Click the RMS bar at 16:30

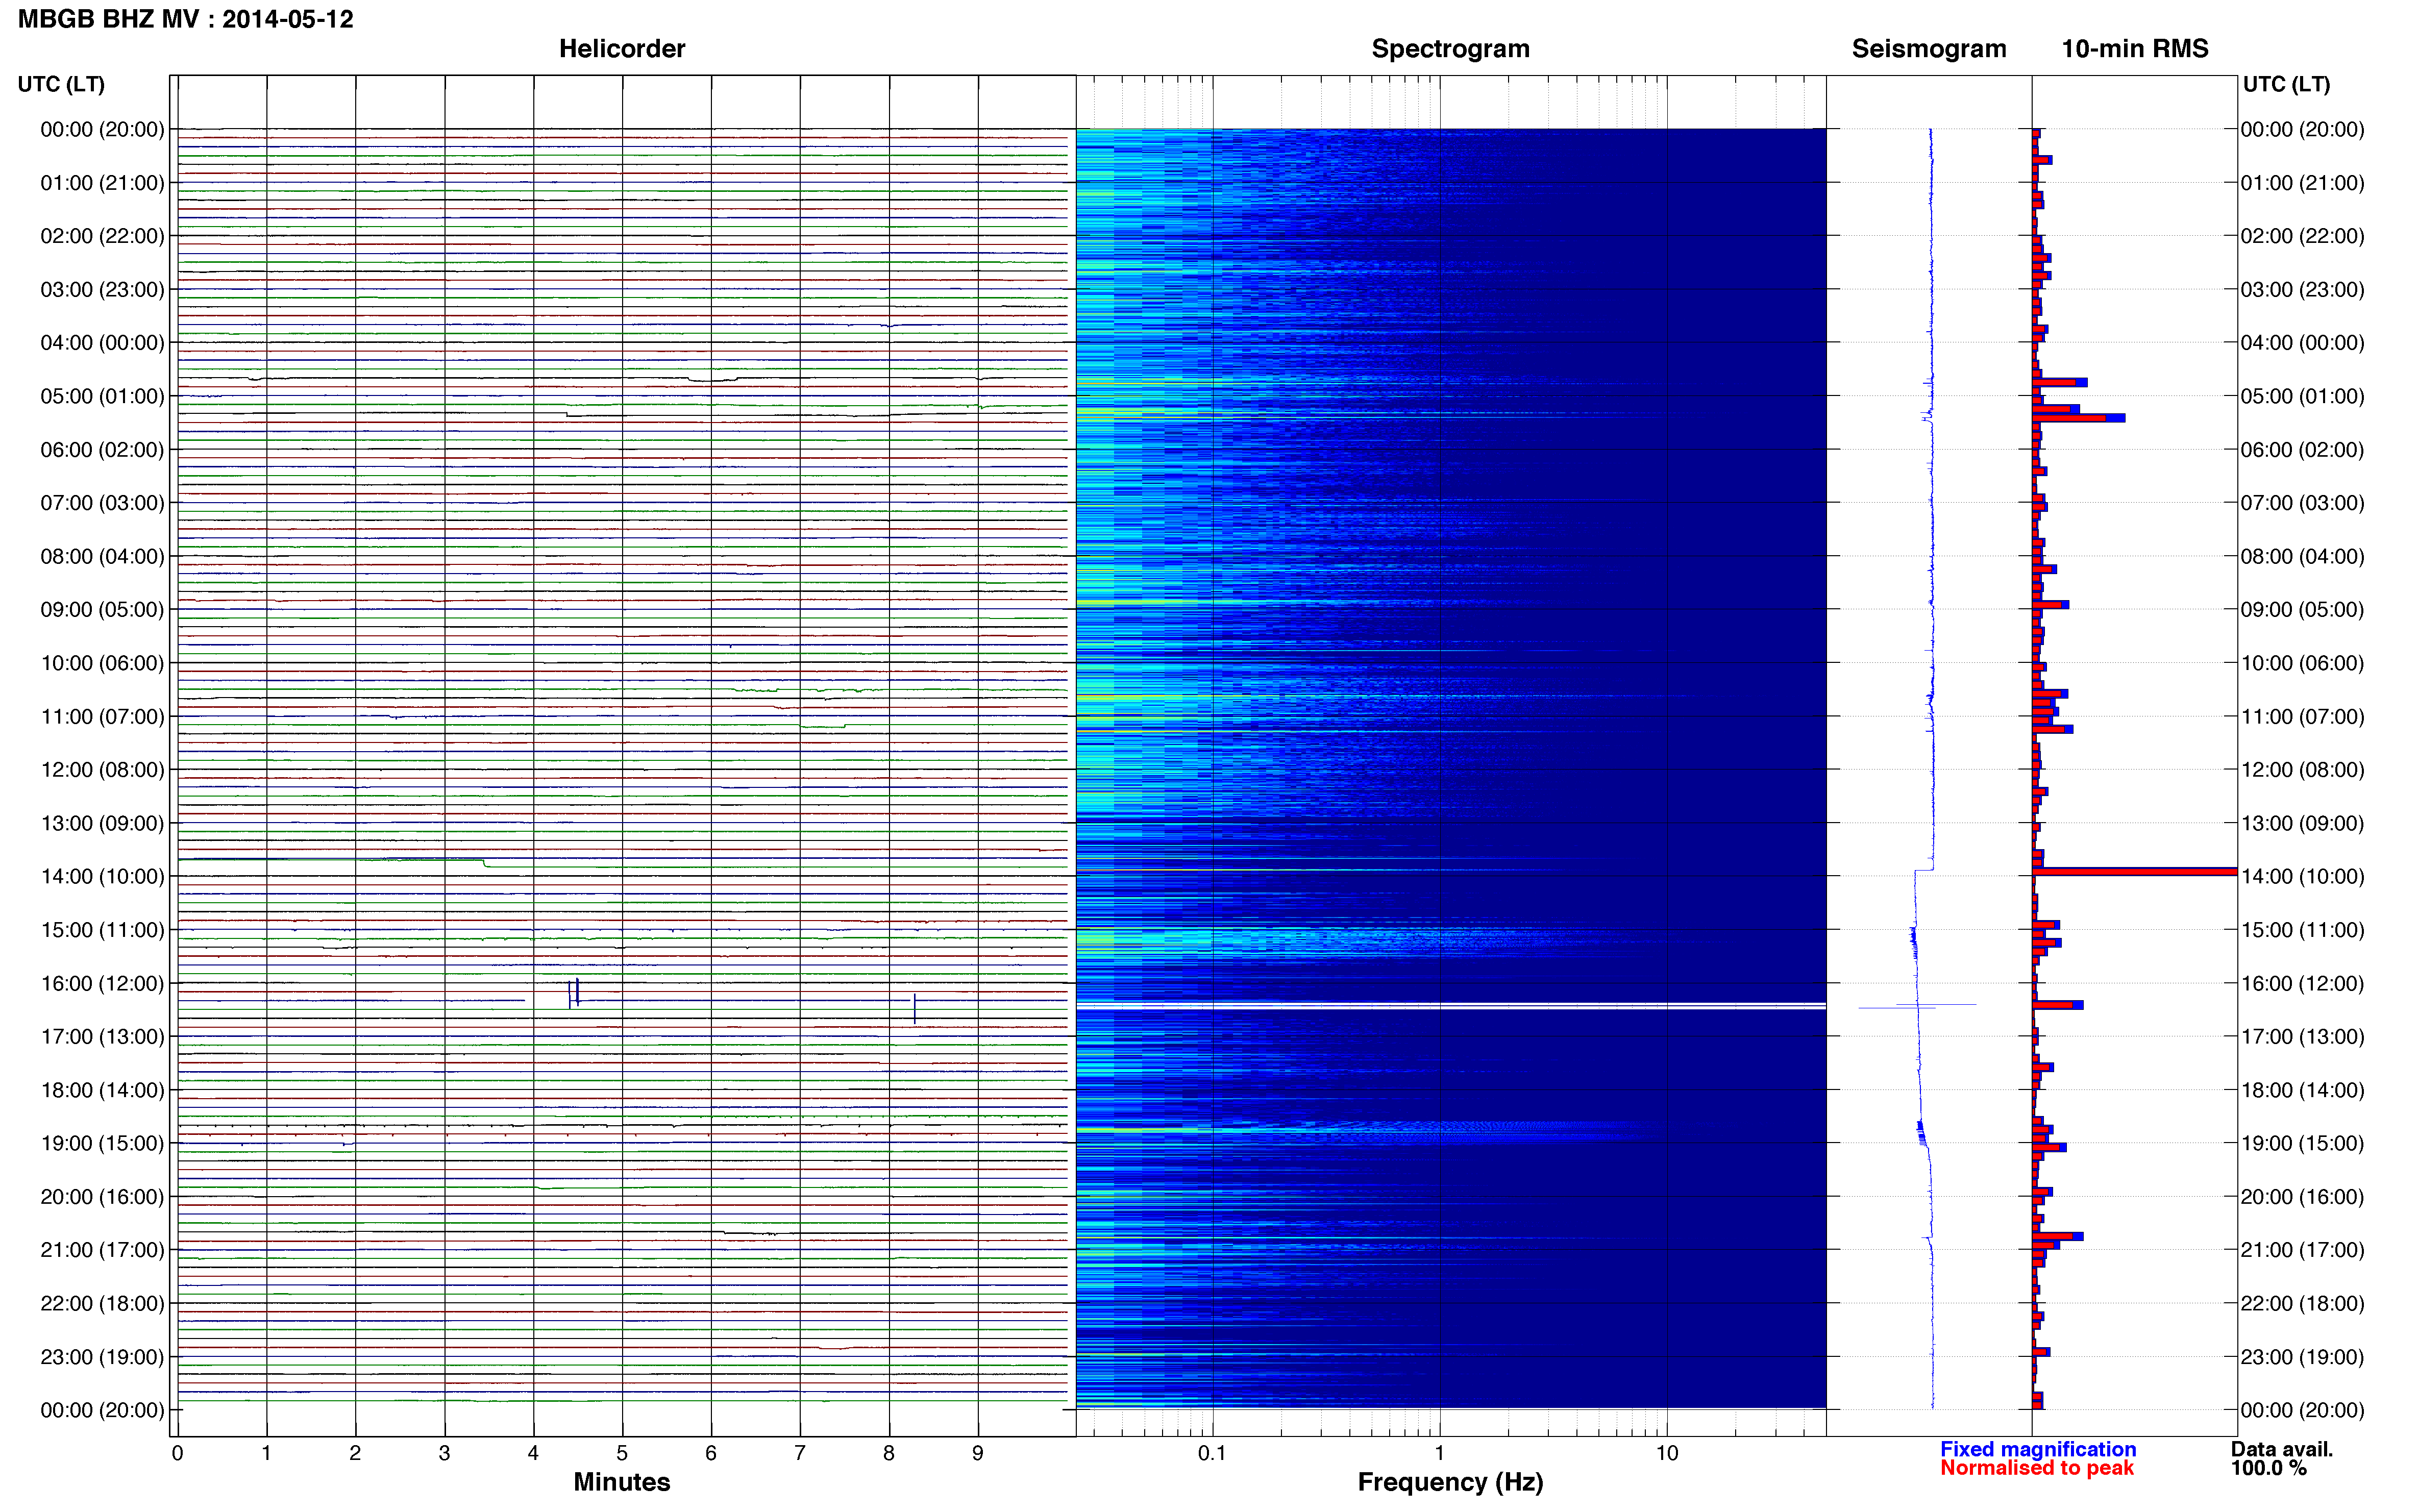click(x=2057, y=1005)
